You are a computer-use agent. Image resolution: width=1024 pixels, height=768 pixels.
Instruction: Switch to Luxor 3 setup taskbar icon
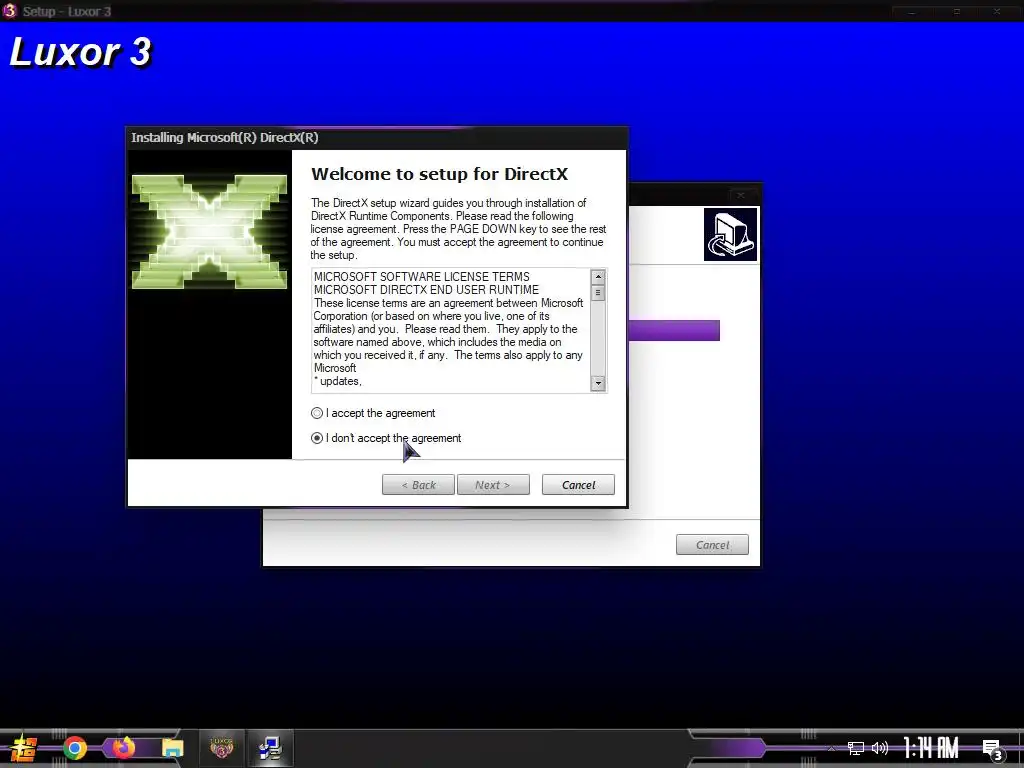[x=221, y=748]
